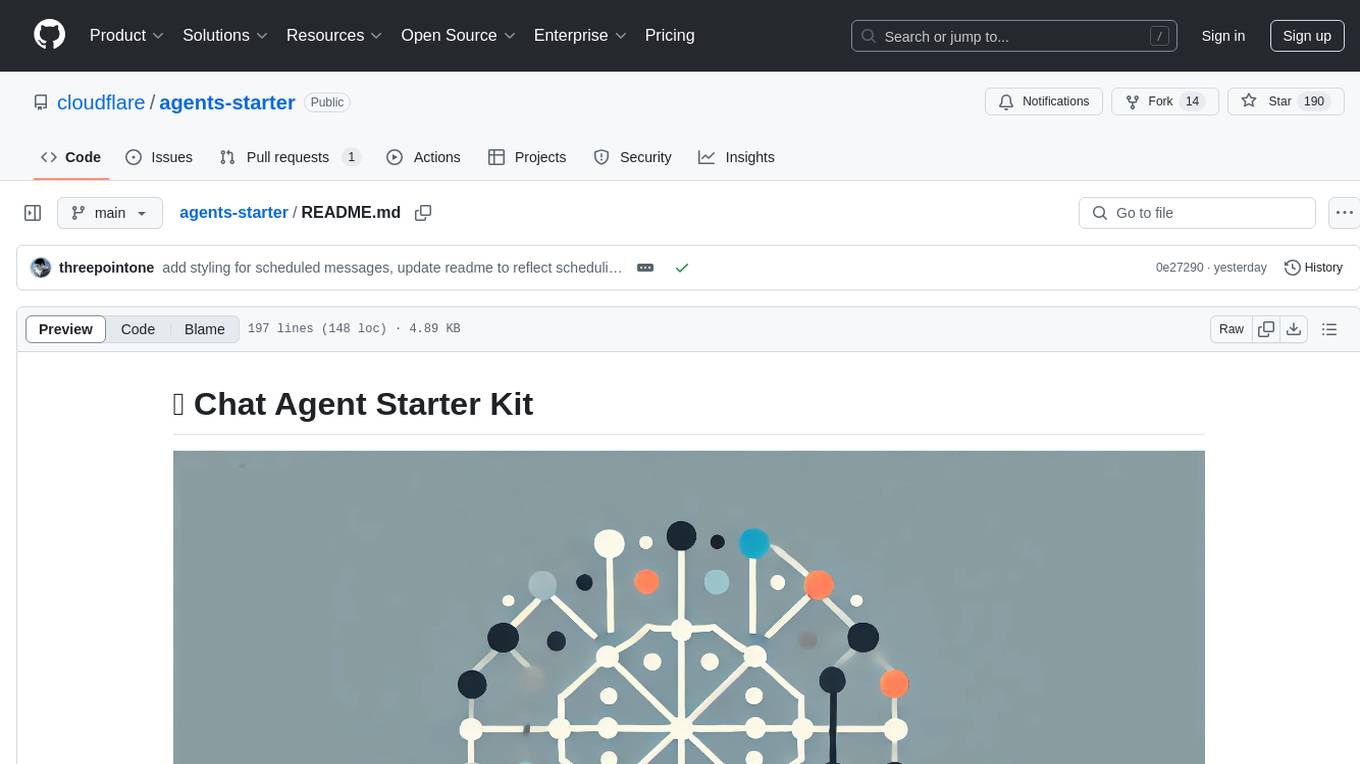Click the Chat Agent Starter Kit heading

point(353,404)
